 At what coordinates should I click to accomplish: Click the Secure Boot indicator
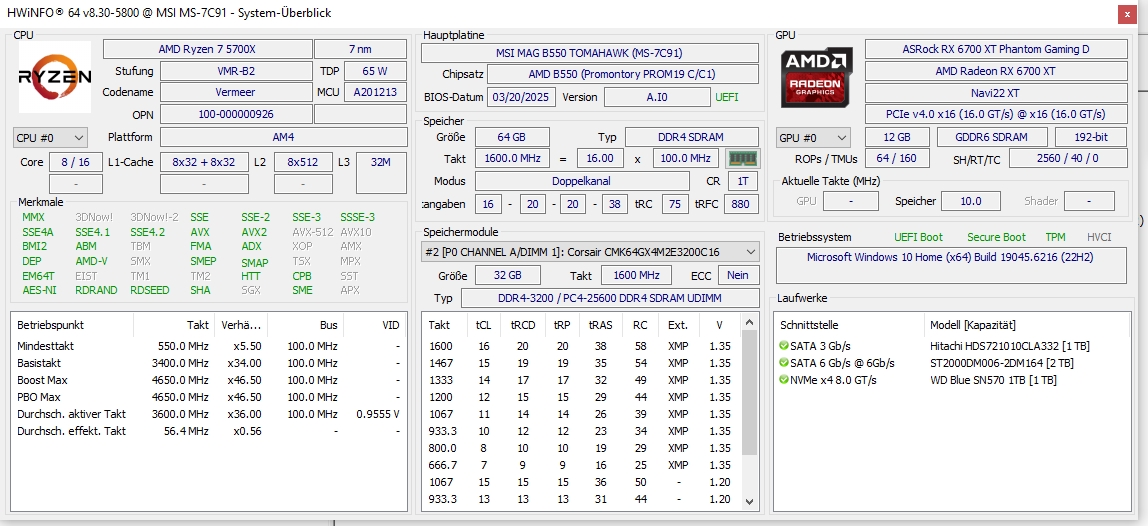click(996, 237)
